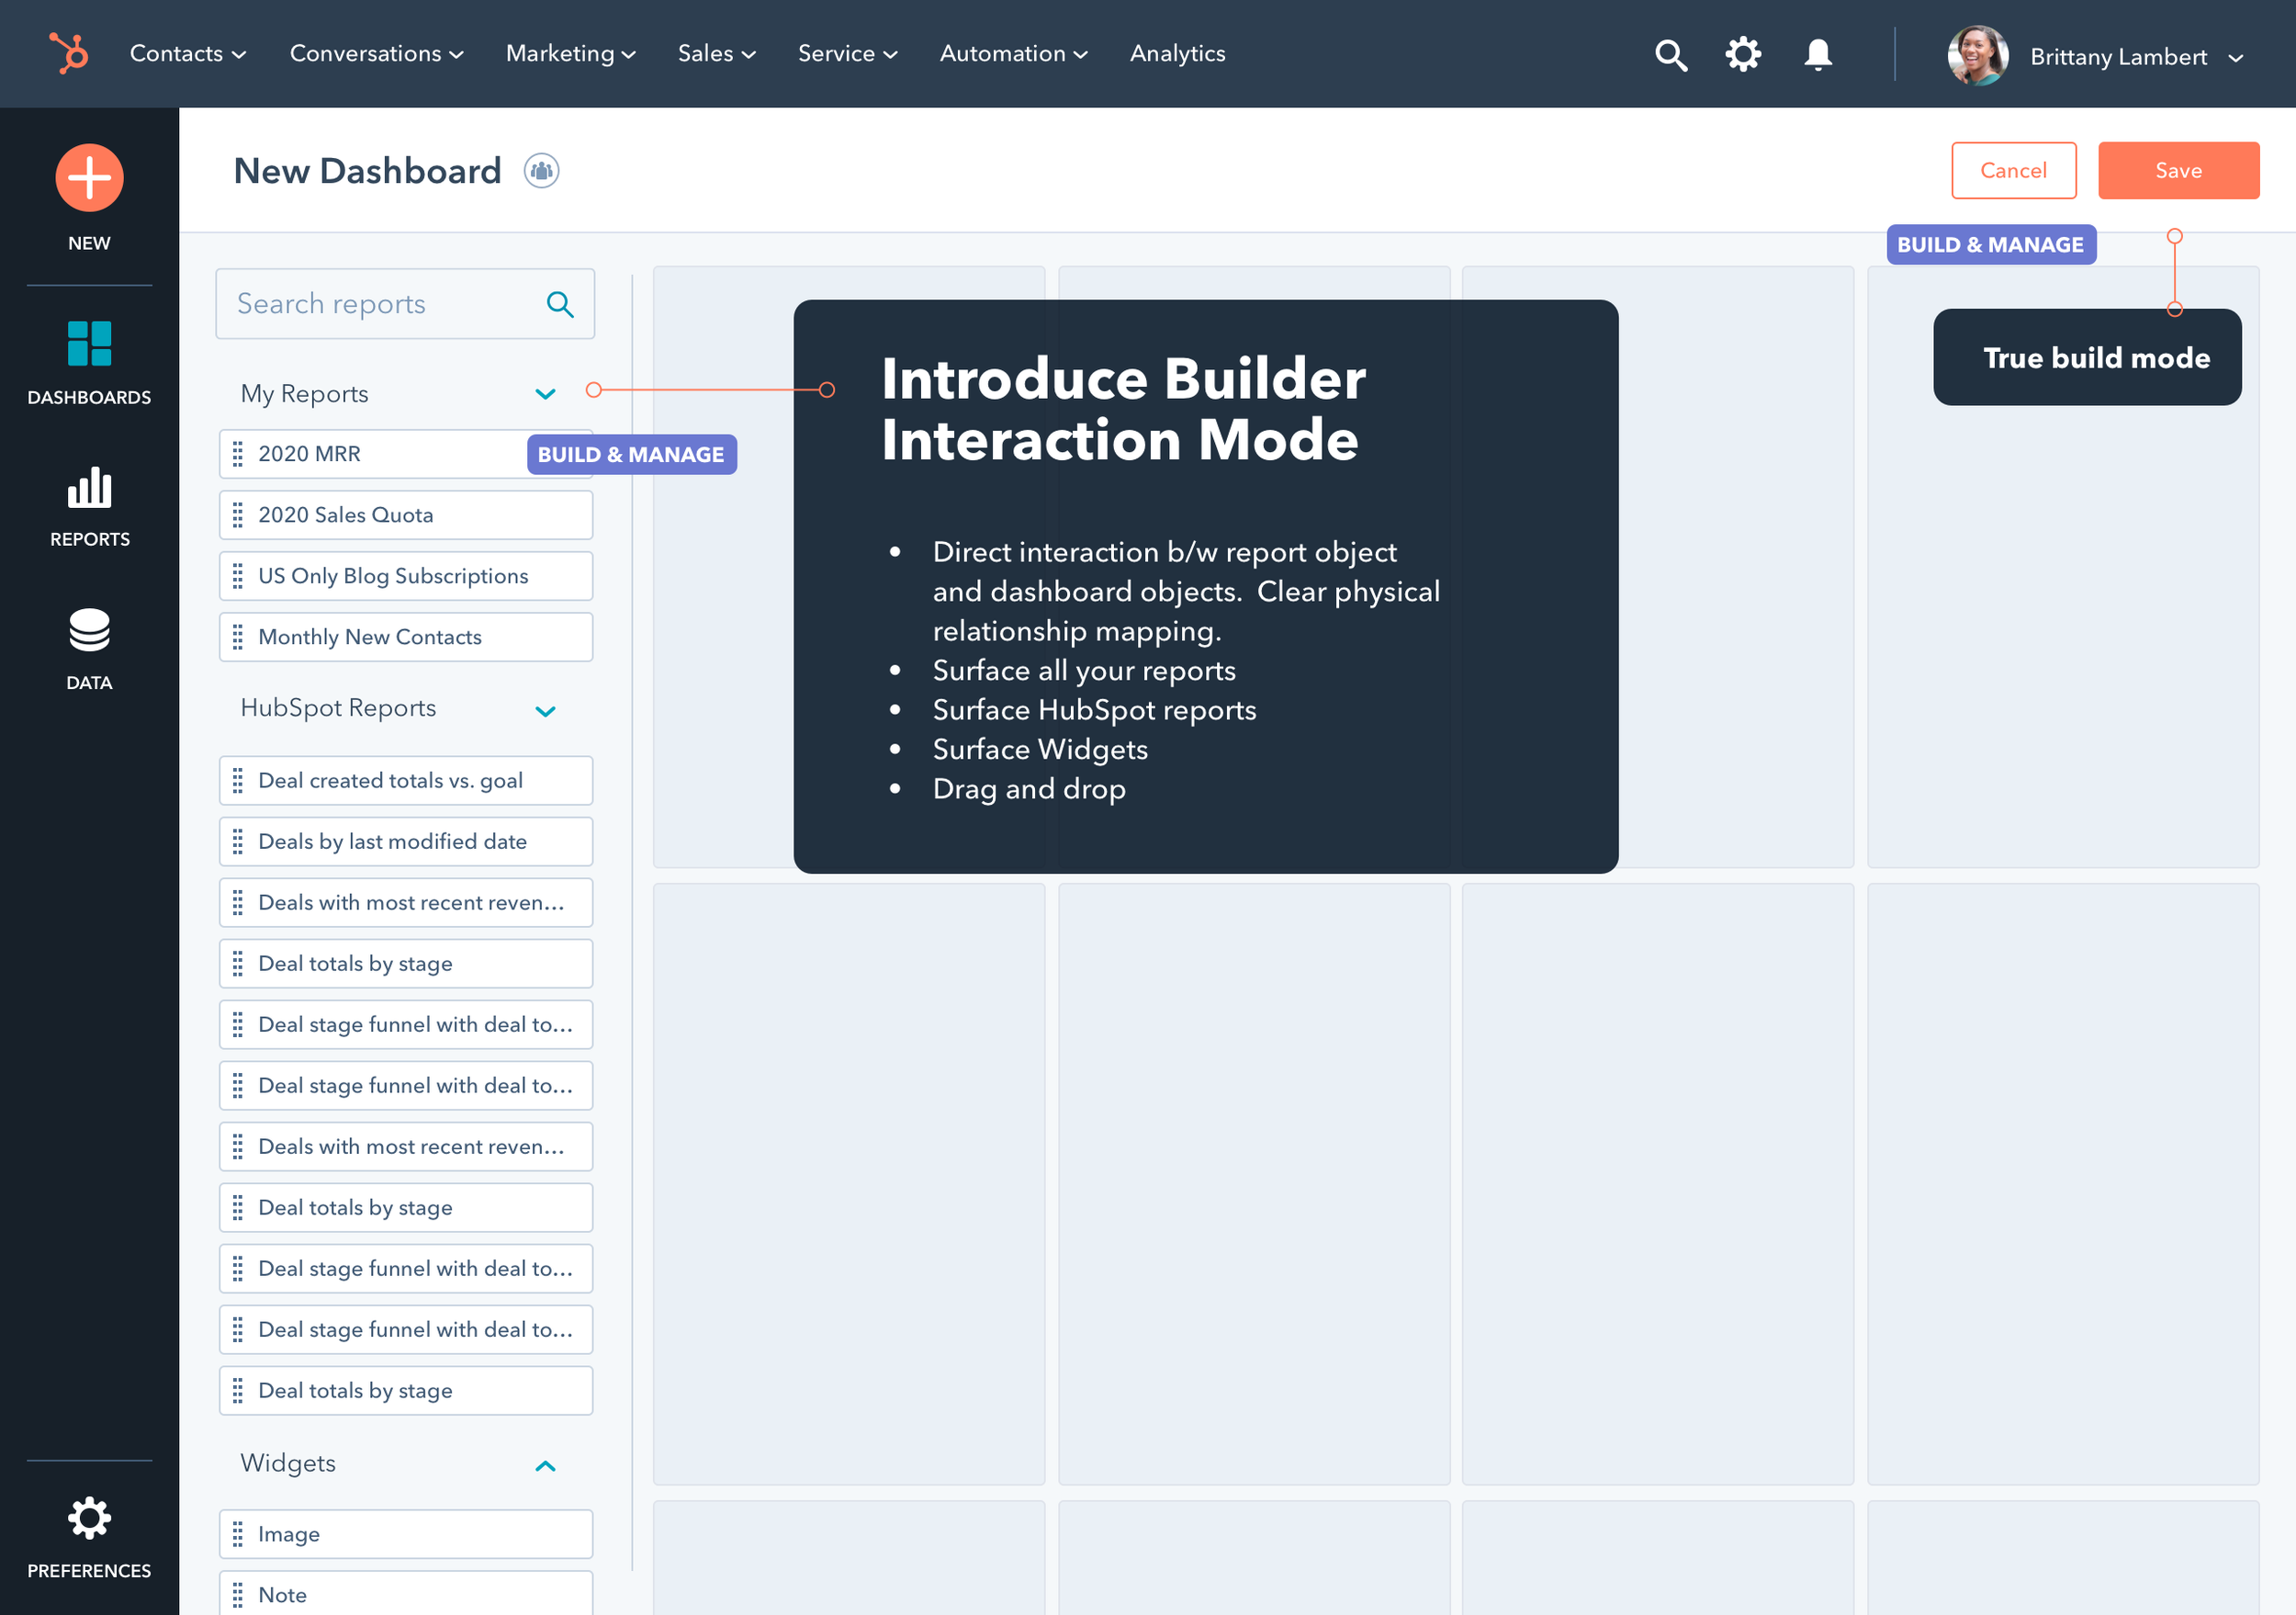Open the Brittany Lambert account dropdown
The width and height of the screenshot is (2296, 1615).
(x=2235, y=58)
